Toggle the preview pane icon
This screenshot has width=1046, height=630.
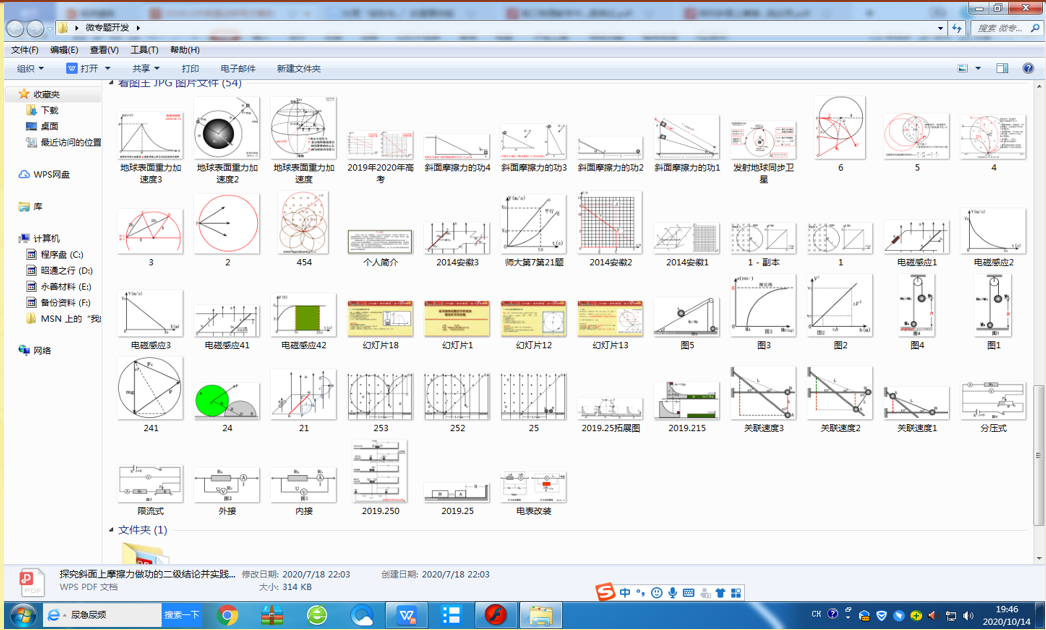1002,69
